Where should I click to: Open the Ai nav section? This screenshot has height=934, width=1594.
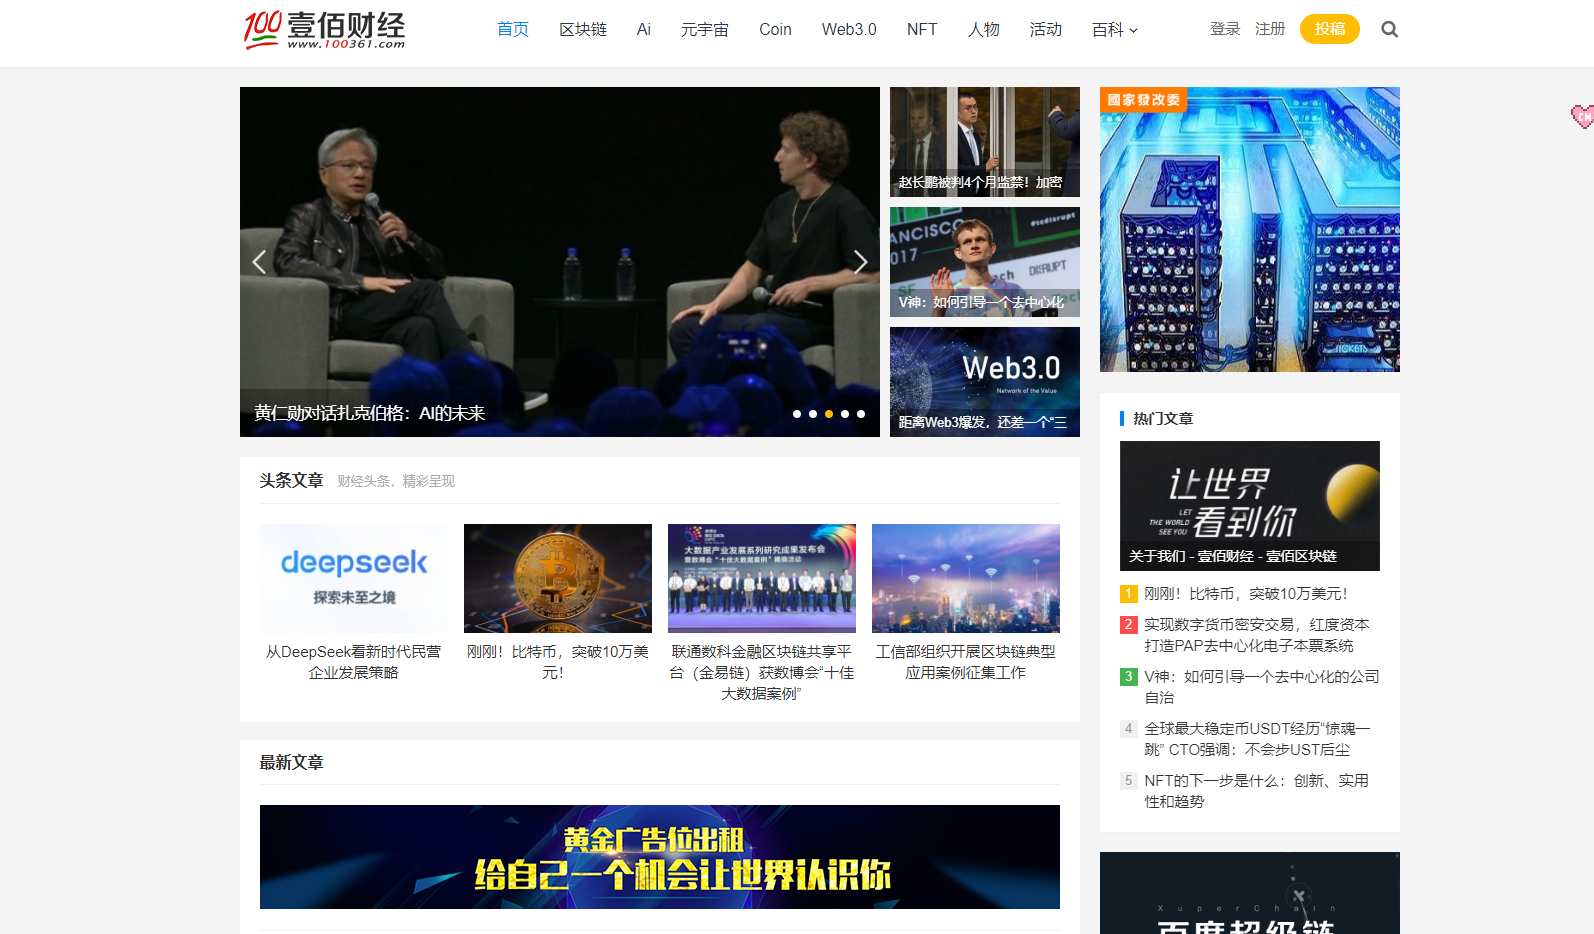tap(644, 30)
